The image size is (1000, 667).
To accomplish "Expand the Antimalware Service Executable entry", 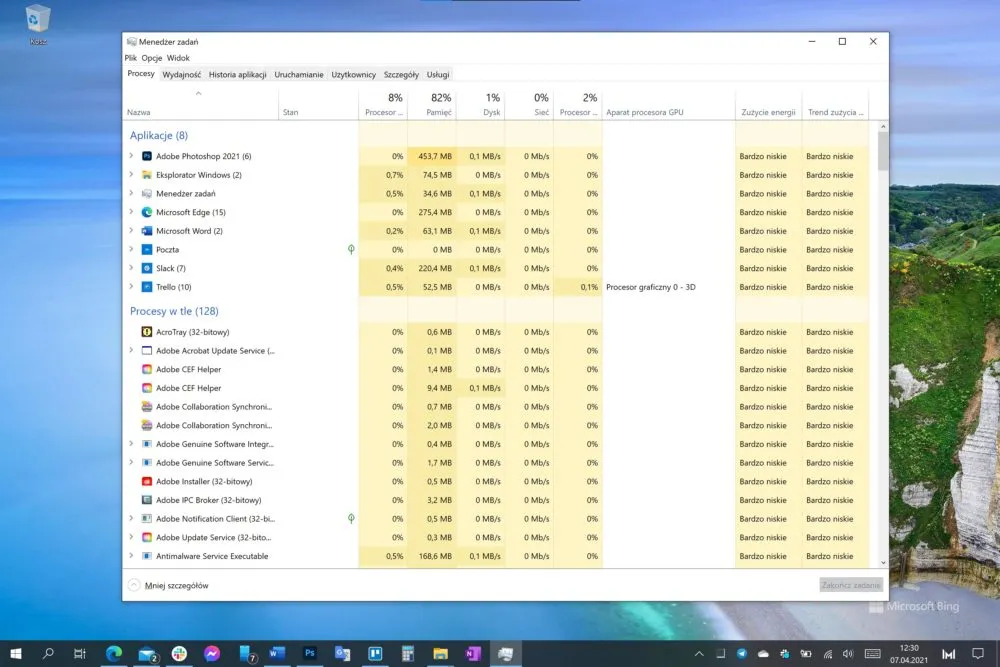I will pos(131,555).
